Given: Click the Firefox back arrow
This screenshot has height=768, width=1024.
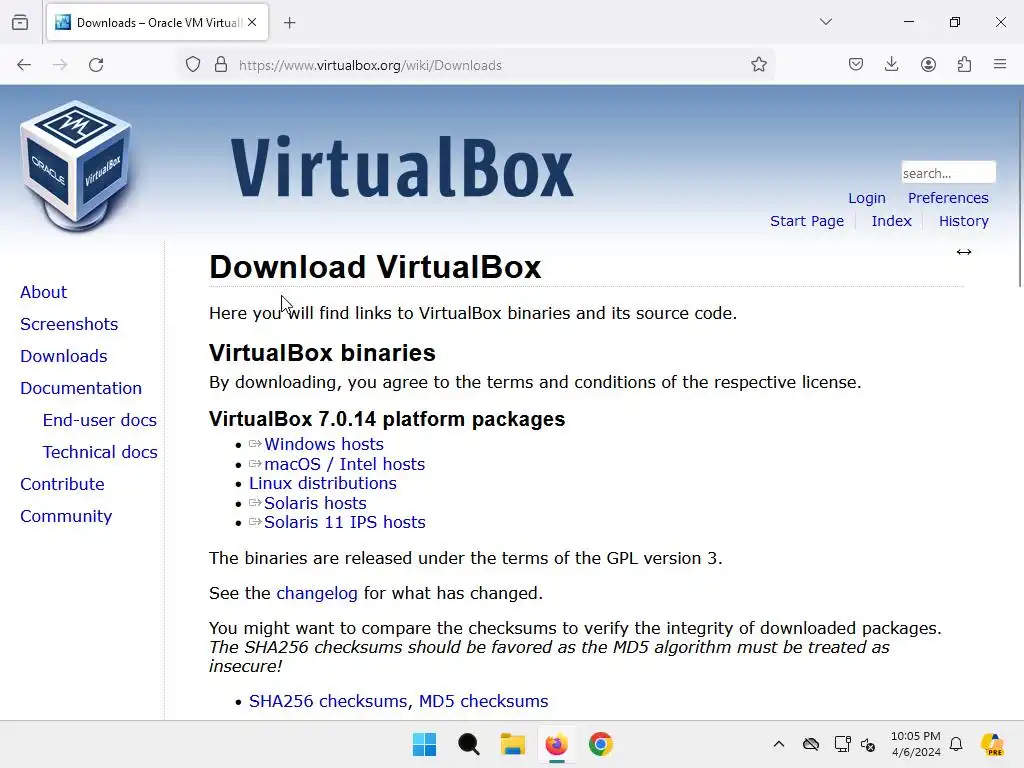Looking at the screenshot, I should (x=24, y=65).
